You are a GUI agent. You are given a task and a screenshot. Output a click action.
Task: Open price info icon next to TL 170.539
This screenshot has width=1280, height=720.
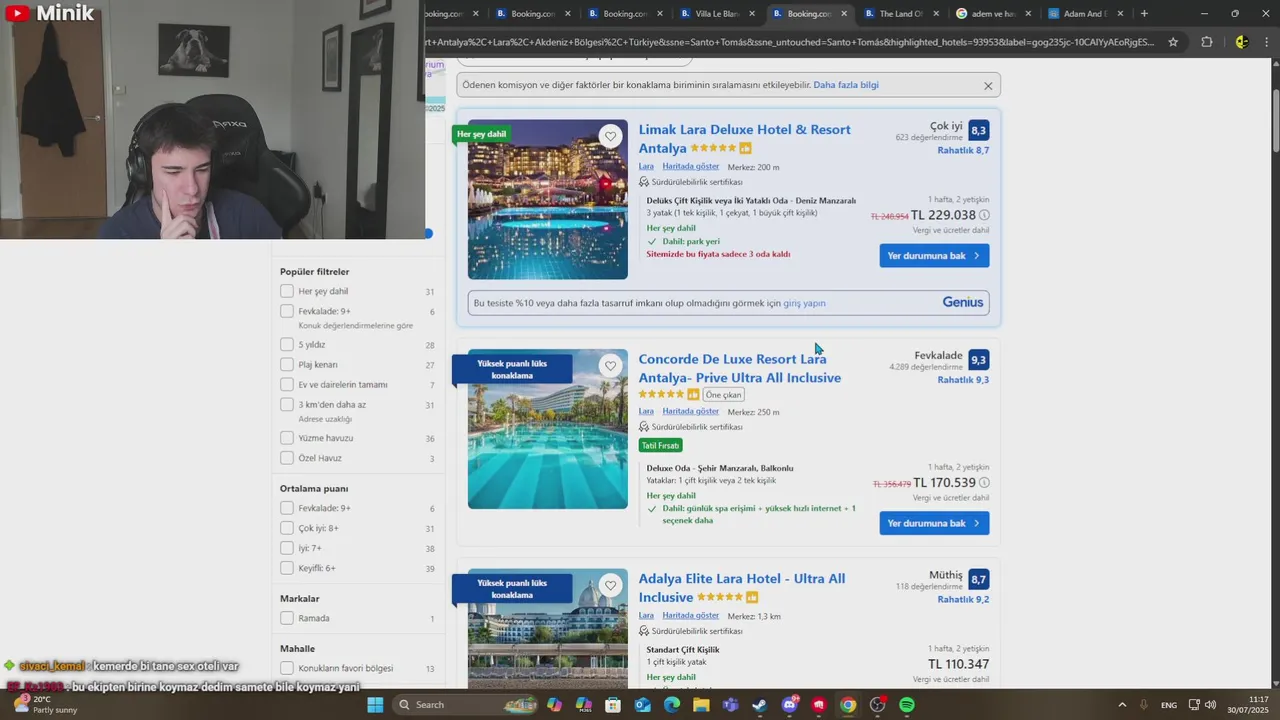coord(984,483)
